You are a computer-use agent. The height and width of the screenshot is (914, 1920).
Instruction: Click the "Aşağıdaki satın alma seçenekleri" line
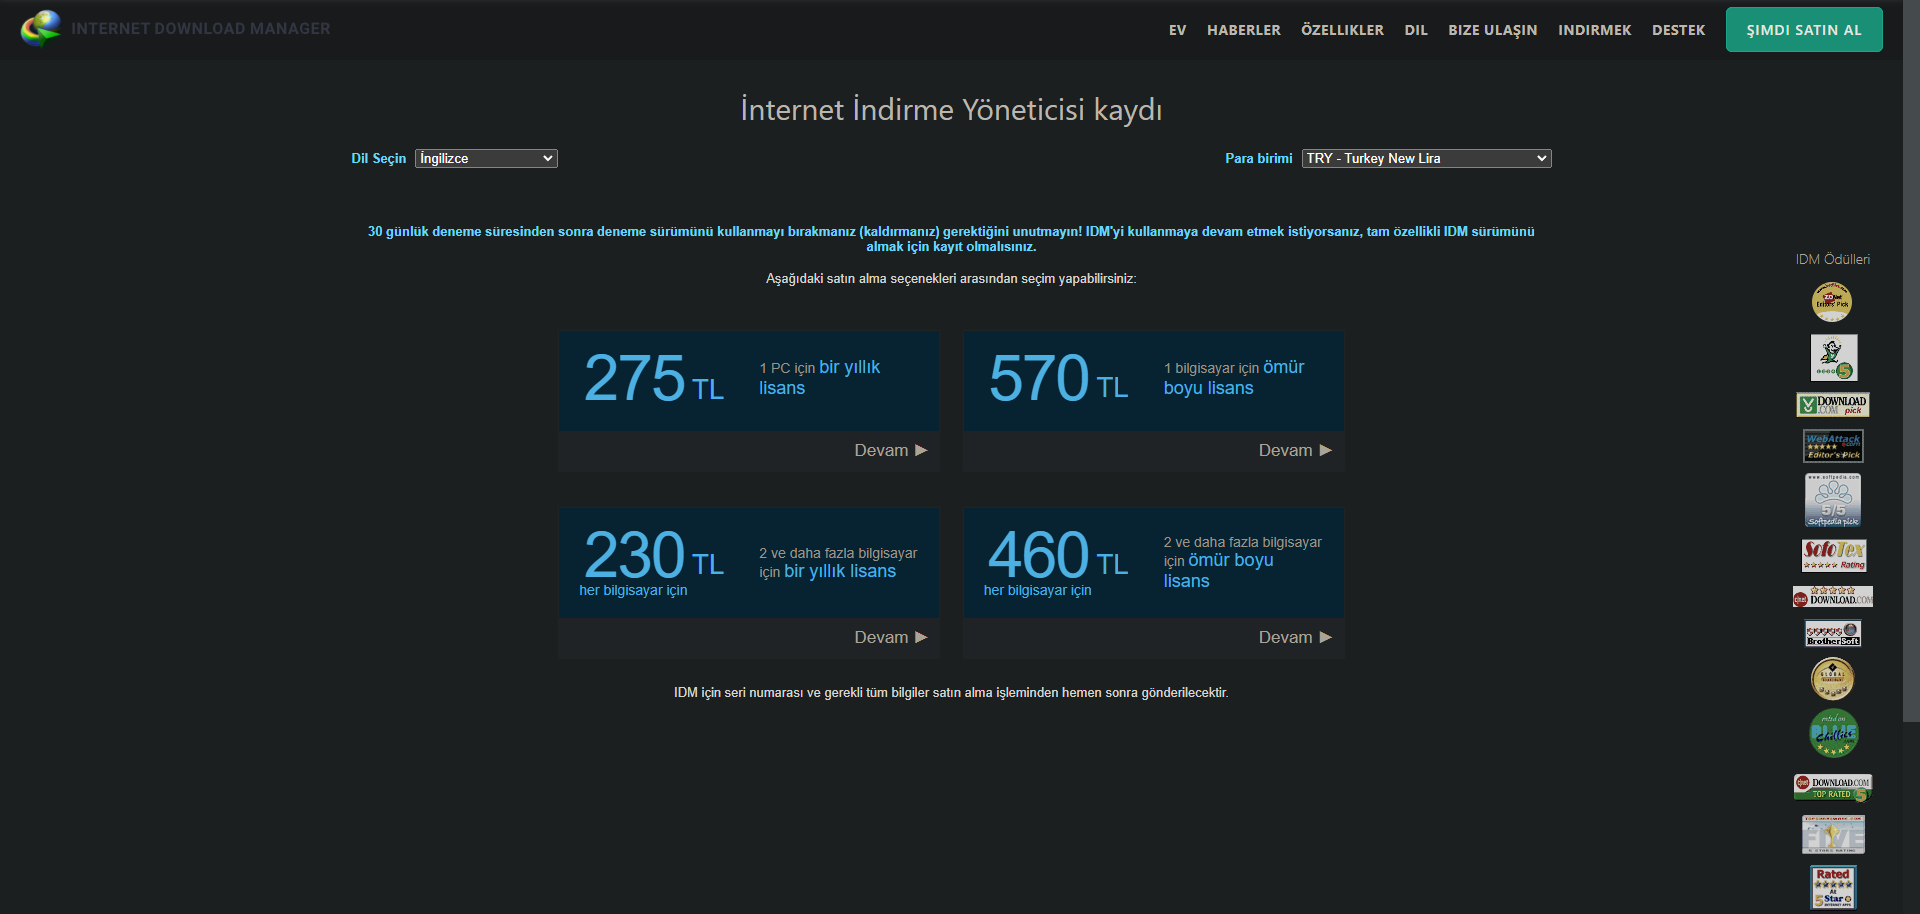(x=951, y=278)
